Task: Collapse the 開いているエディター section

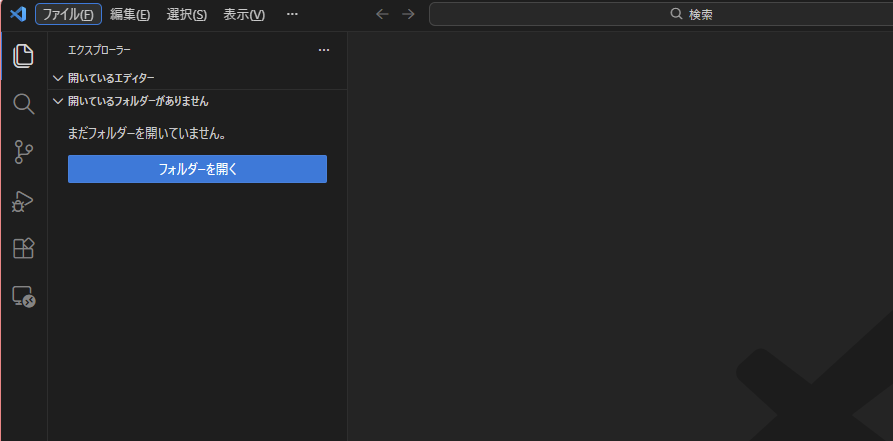Action: (197, 78)
